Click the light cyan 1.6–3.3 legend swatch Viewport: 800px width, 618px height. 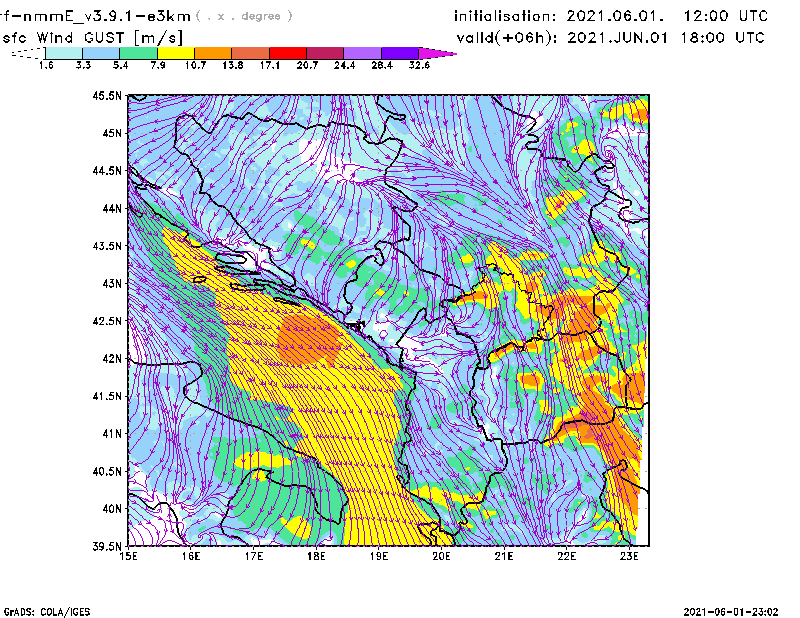(x=64, y=53)
